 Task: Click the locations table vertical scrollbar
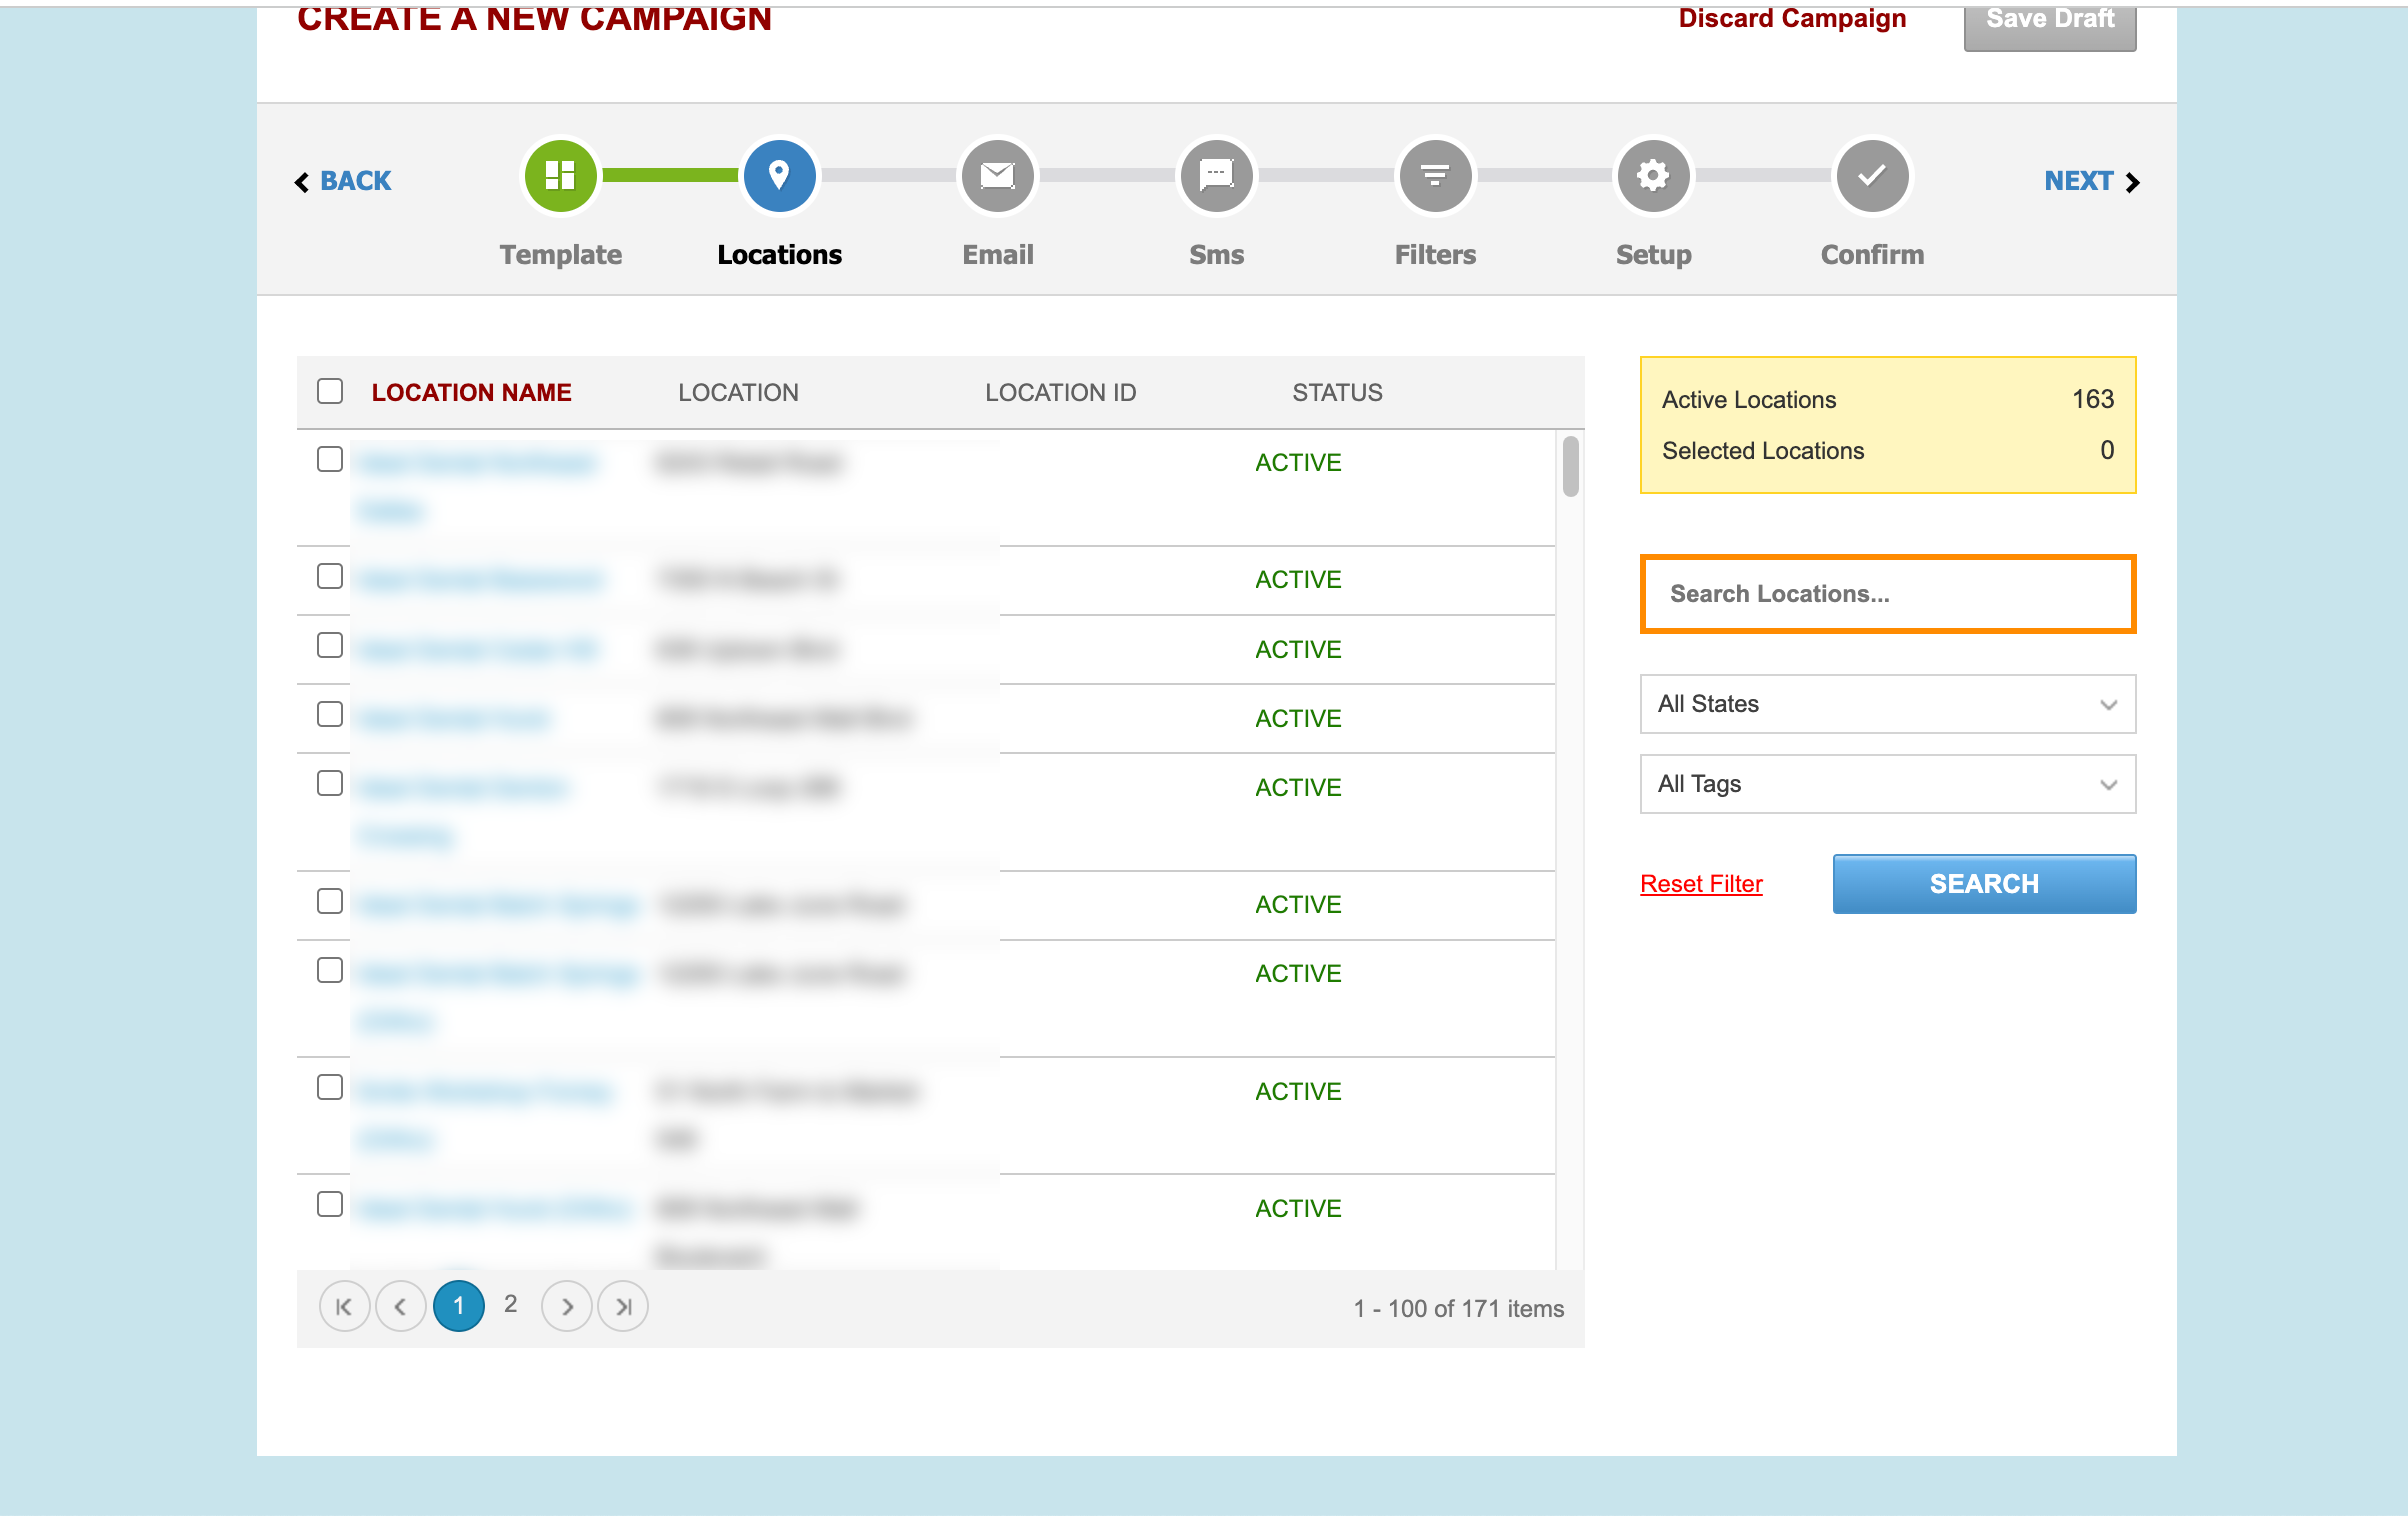pos(1570,467)
